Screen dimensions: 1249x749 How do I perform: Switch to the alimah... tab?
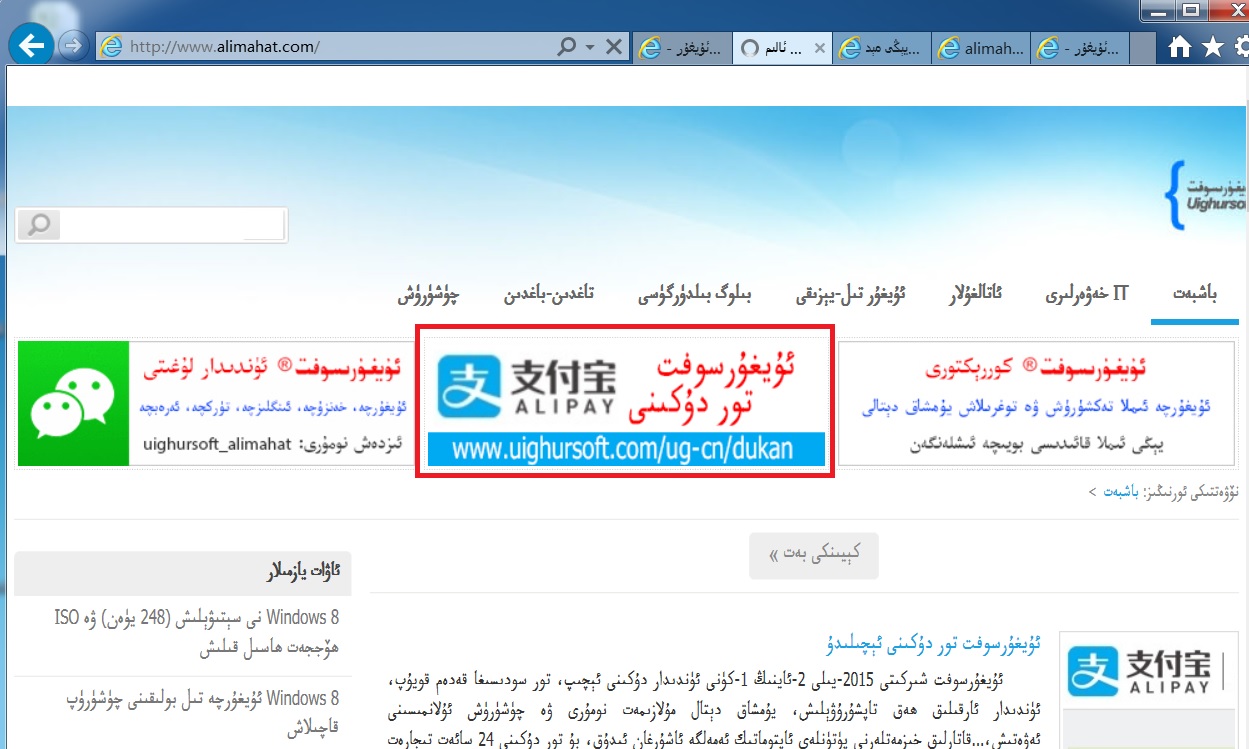(981, 48)
